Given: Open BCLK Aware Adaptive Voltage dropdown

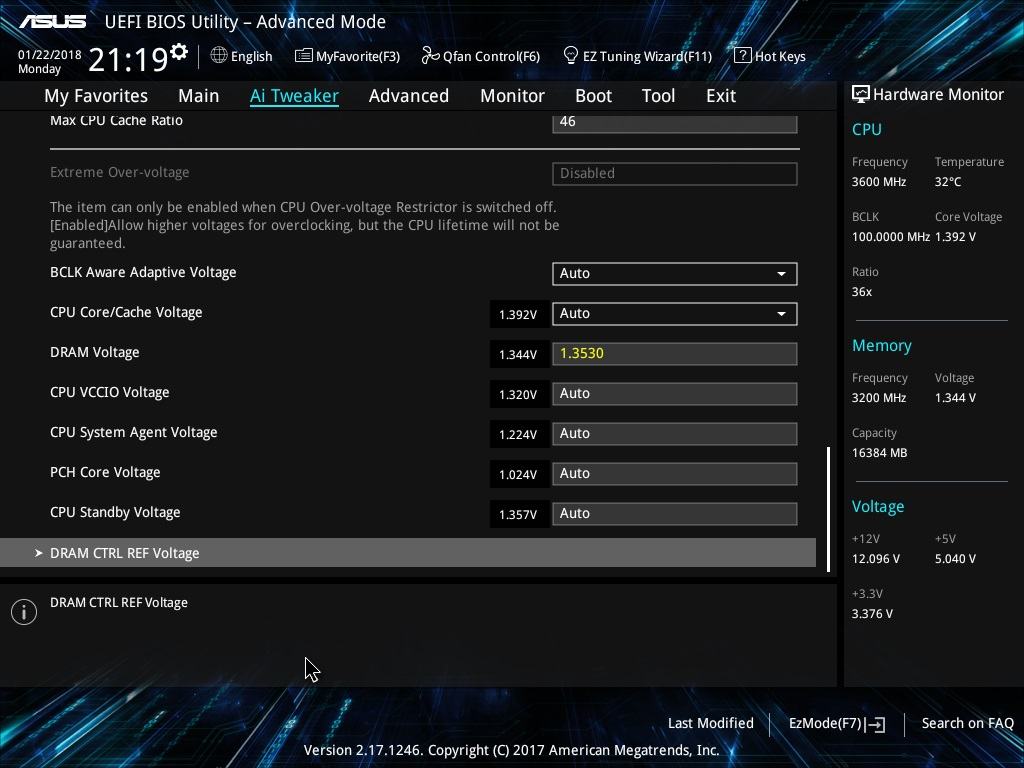Looking at the screenshot, I should (x=675, y=274).
